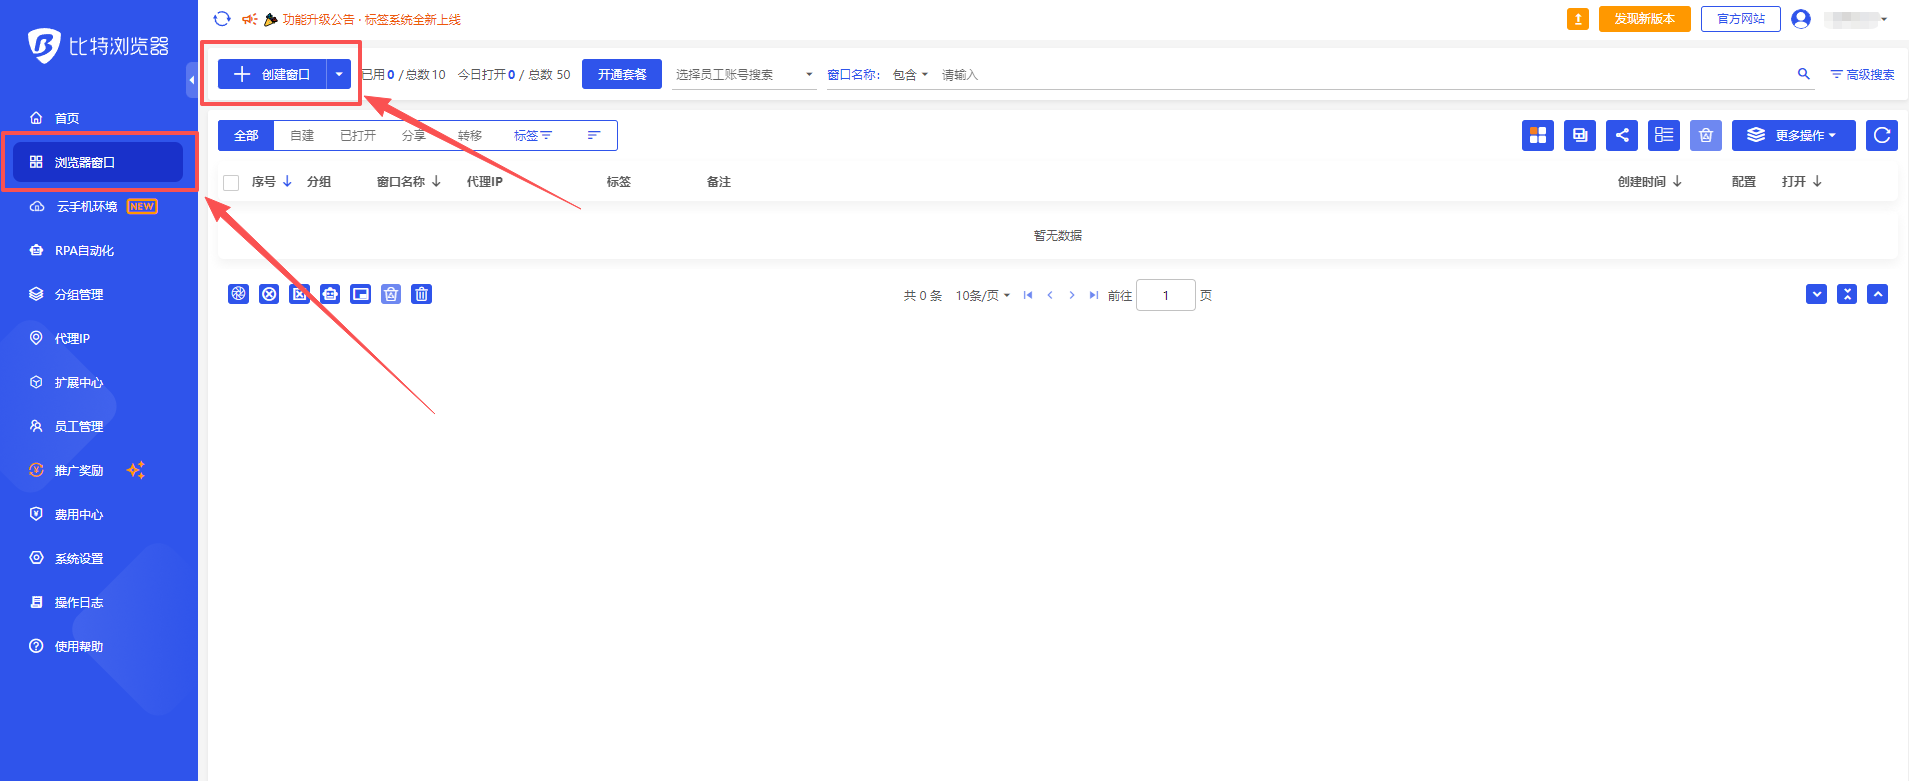Click the user avatar icon
Viewport: 1909px width, 781px height.
click(1801, 19)
